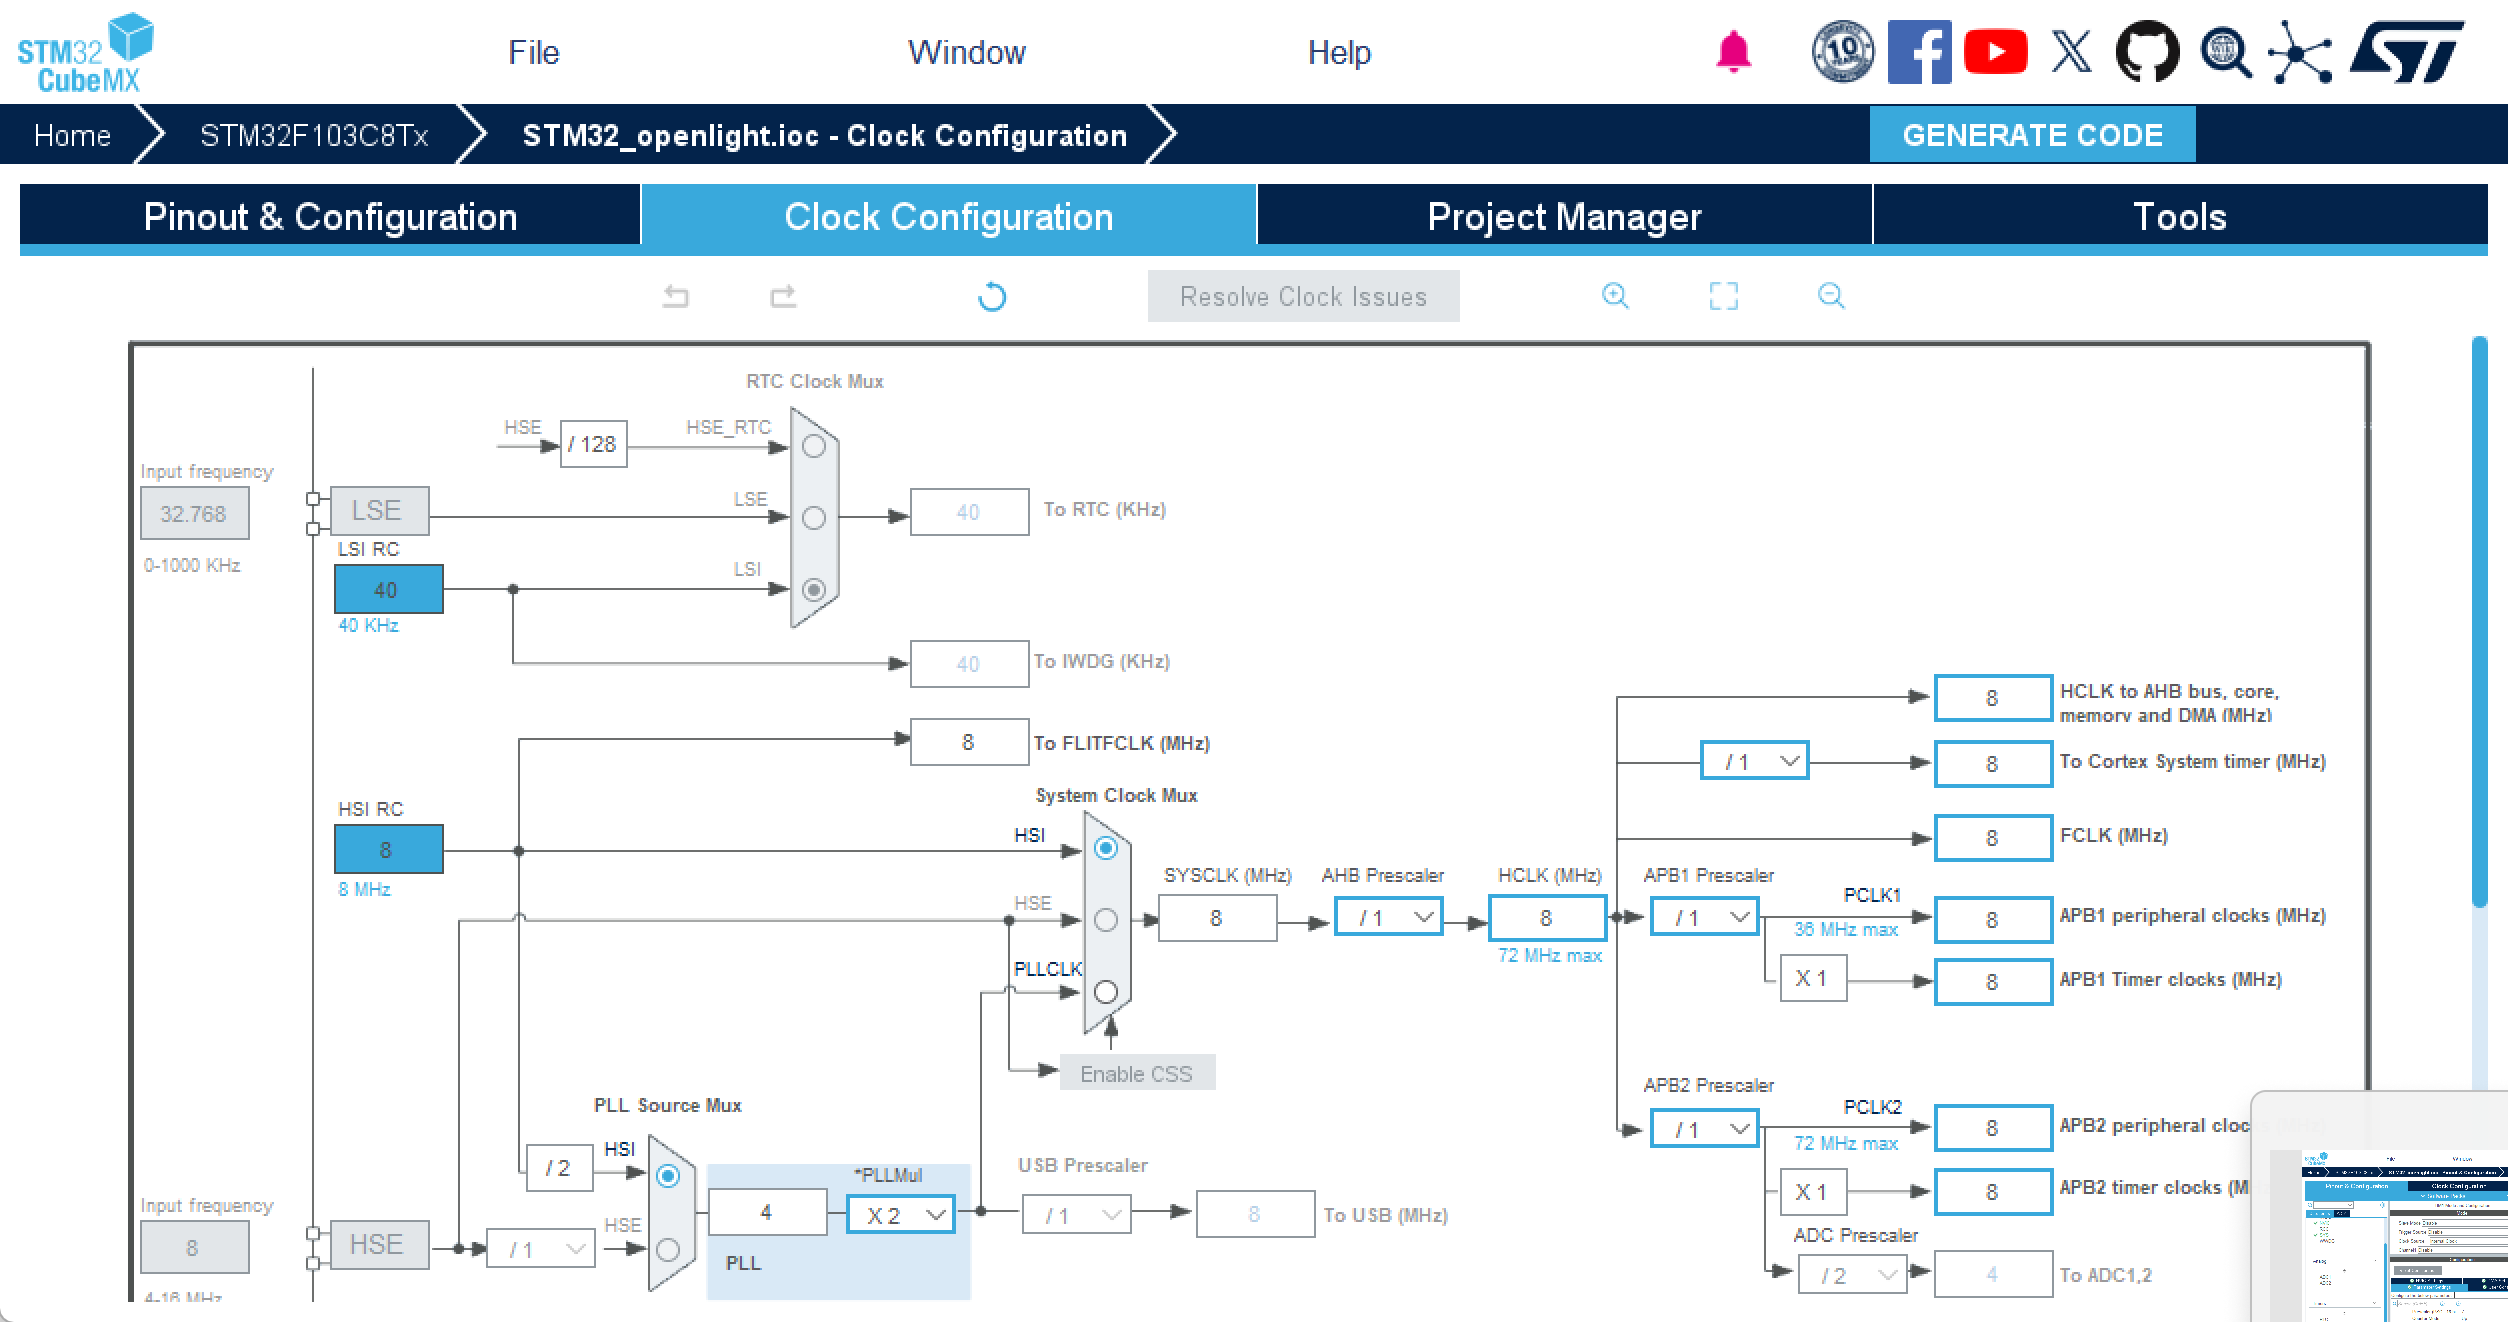Open the PLLMul X 2 dropdown
Viewport: 2508px width, 1322px height.
(901, 1215)
